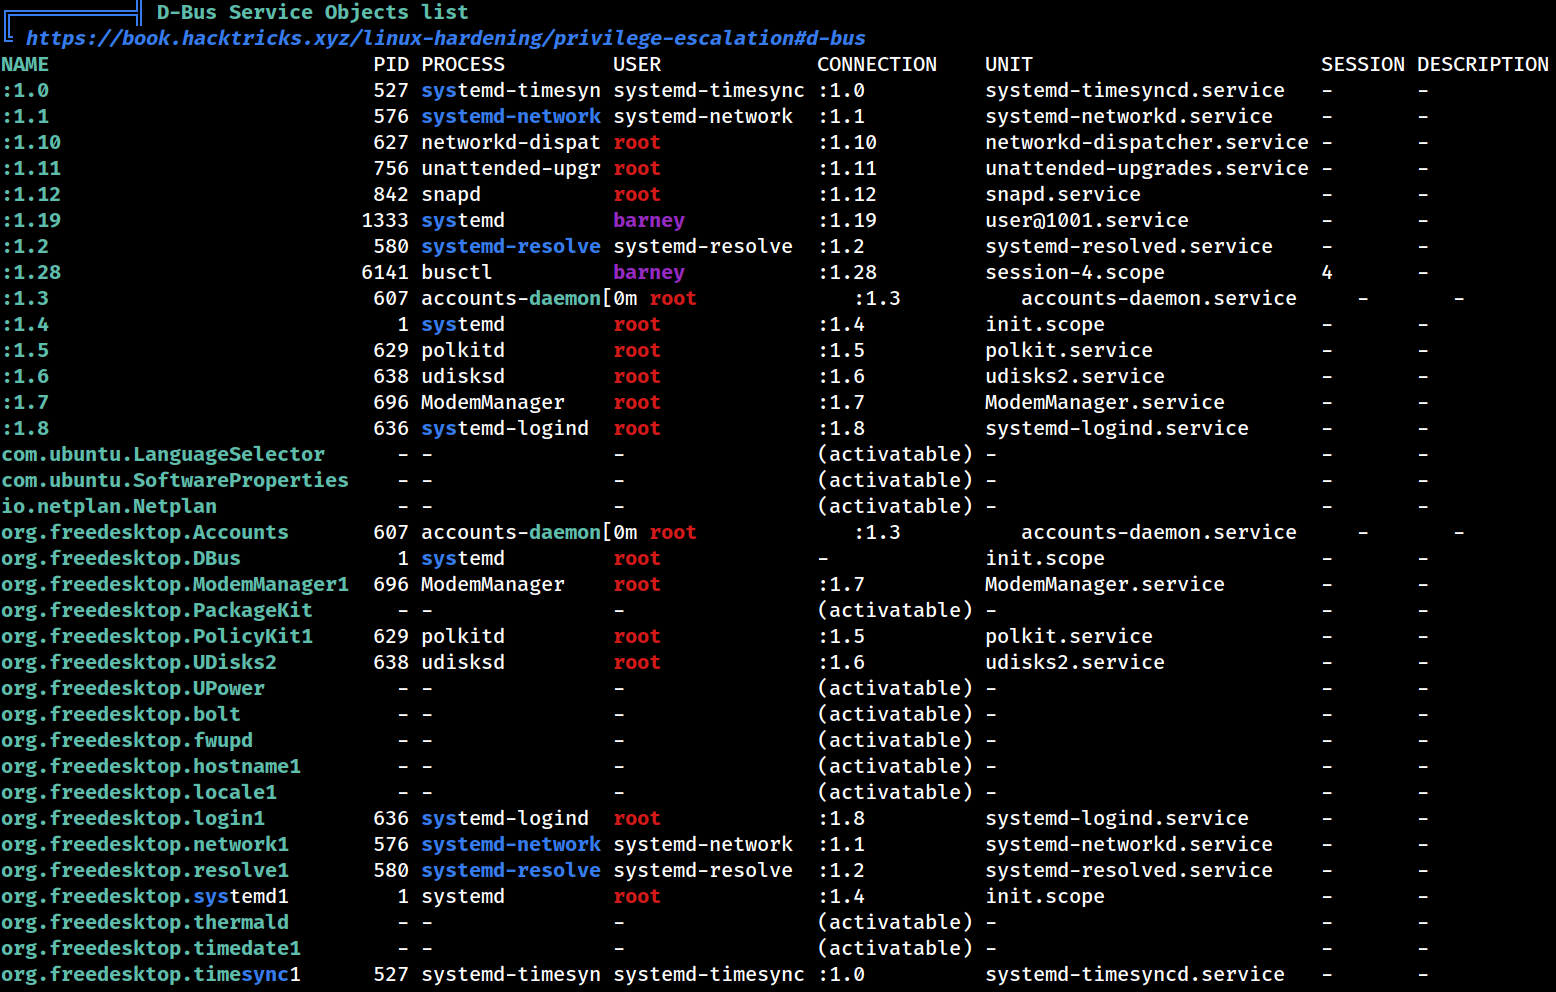The image size is (1556, 992).
Task: Click org.freedesktop.fwupd service name
Action: point(127,740)
